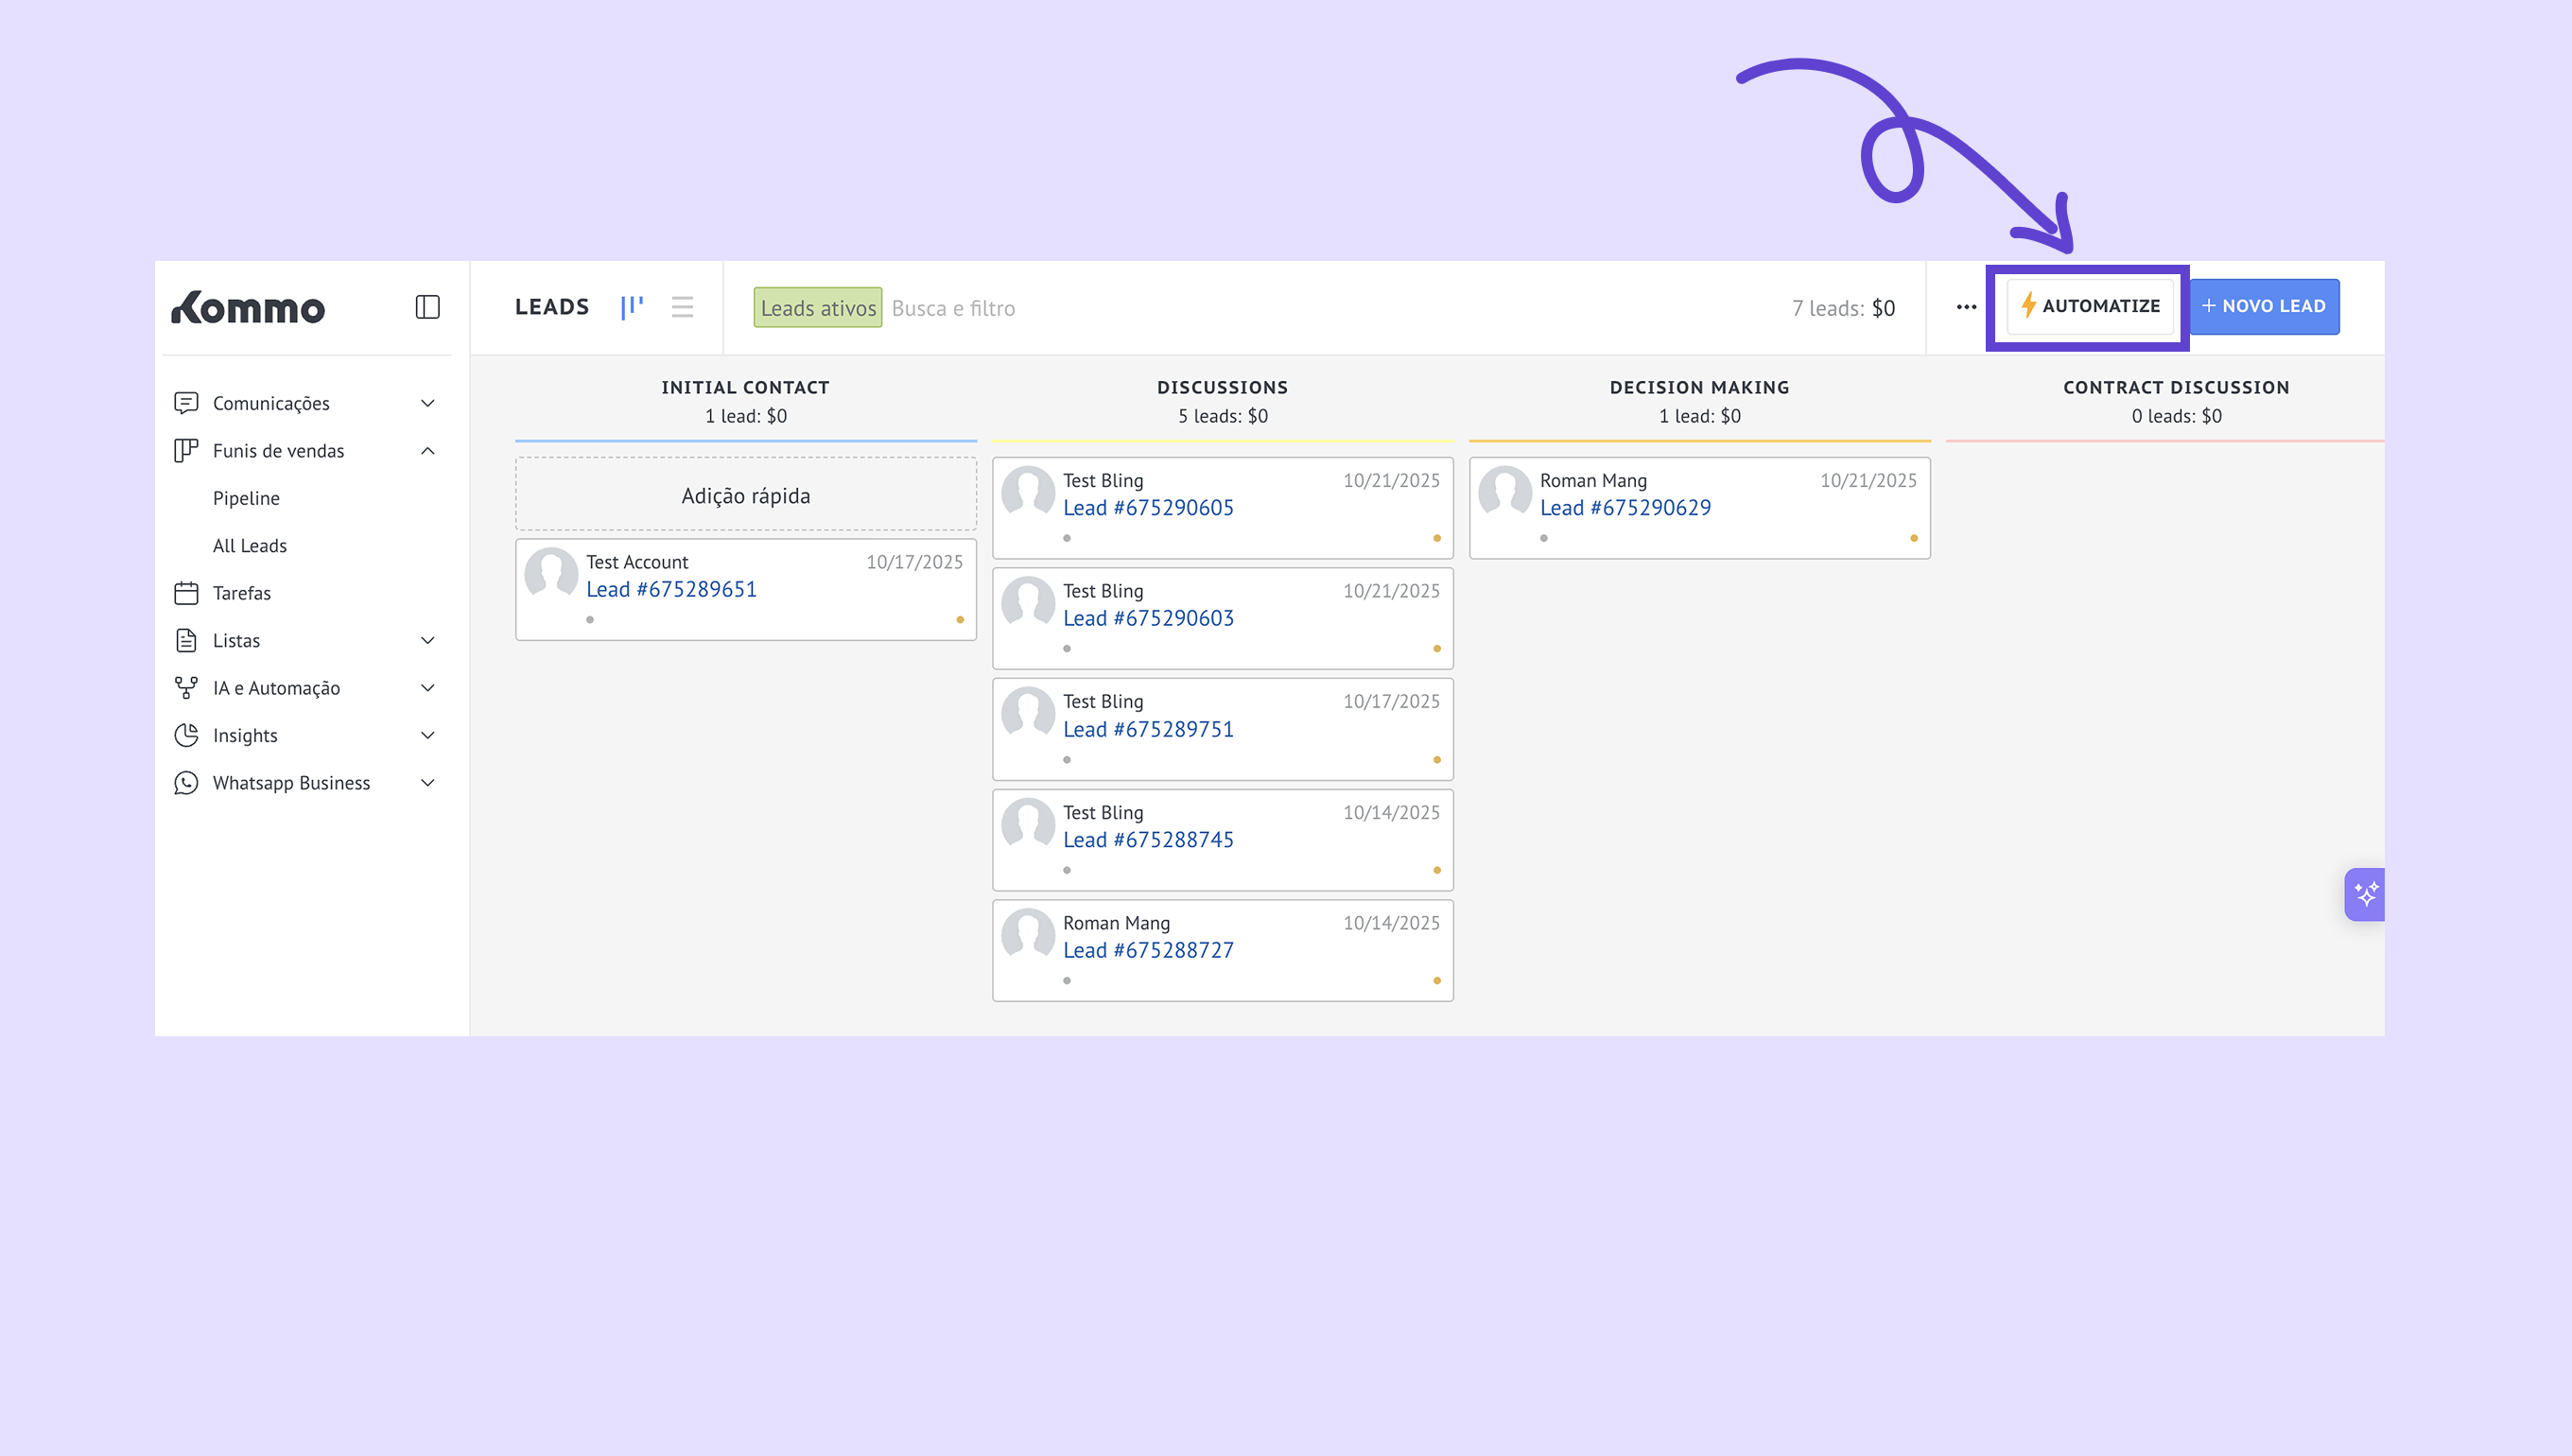
Task: Open the All Leads submenu item
Action: pos(250,546)
